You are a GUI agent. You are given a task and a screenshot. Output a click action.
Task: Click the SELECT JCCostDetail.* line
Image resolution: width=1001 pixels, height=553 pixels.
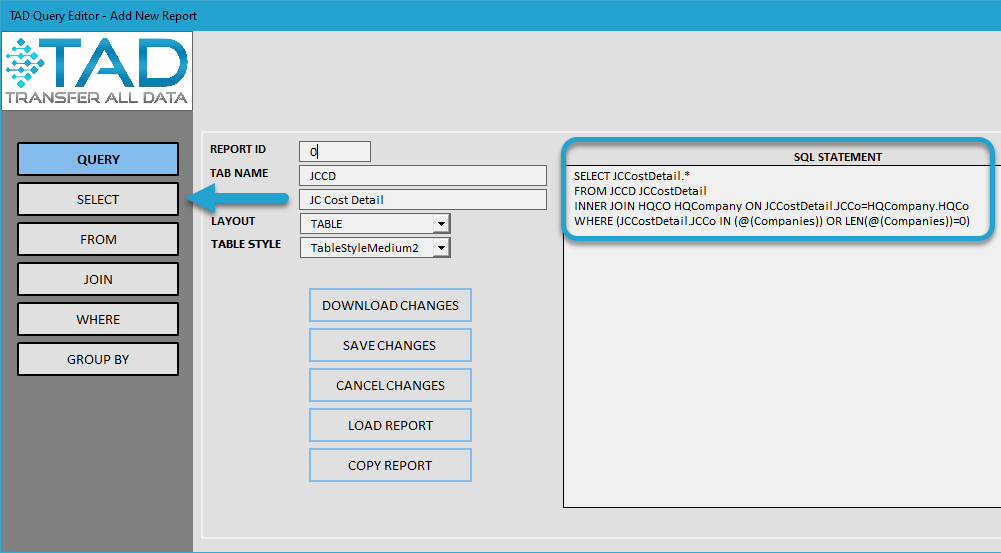tap(631, 176)
